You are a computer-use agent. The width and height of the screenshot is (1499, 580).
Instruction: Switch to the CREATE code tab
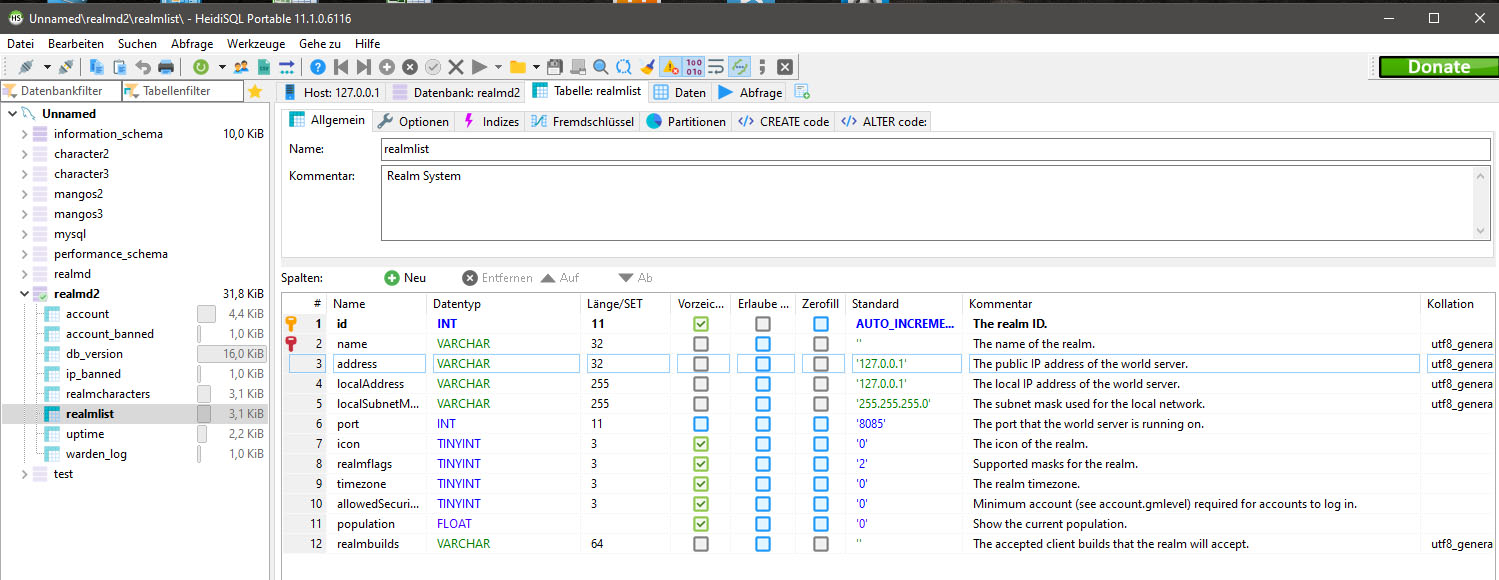(x=783, y=121)
